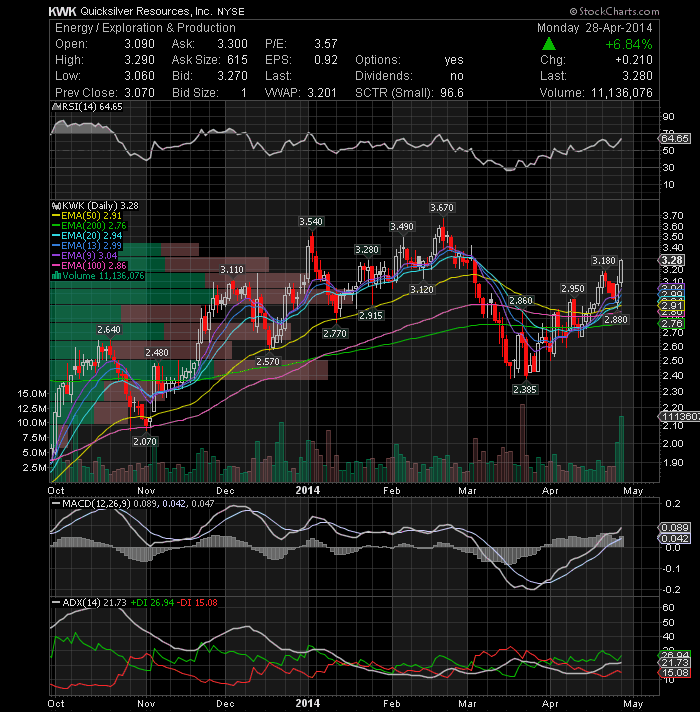Click the 2.385 low price label
Image resolution: width=700 pixels, height=712 pixels.
click(x=525, y=389)
